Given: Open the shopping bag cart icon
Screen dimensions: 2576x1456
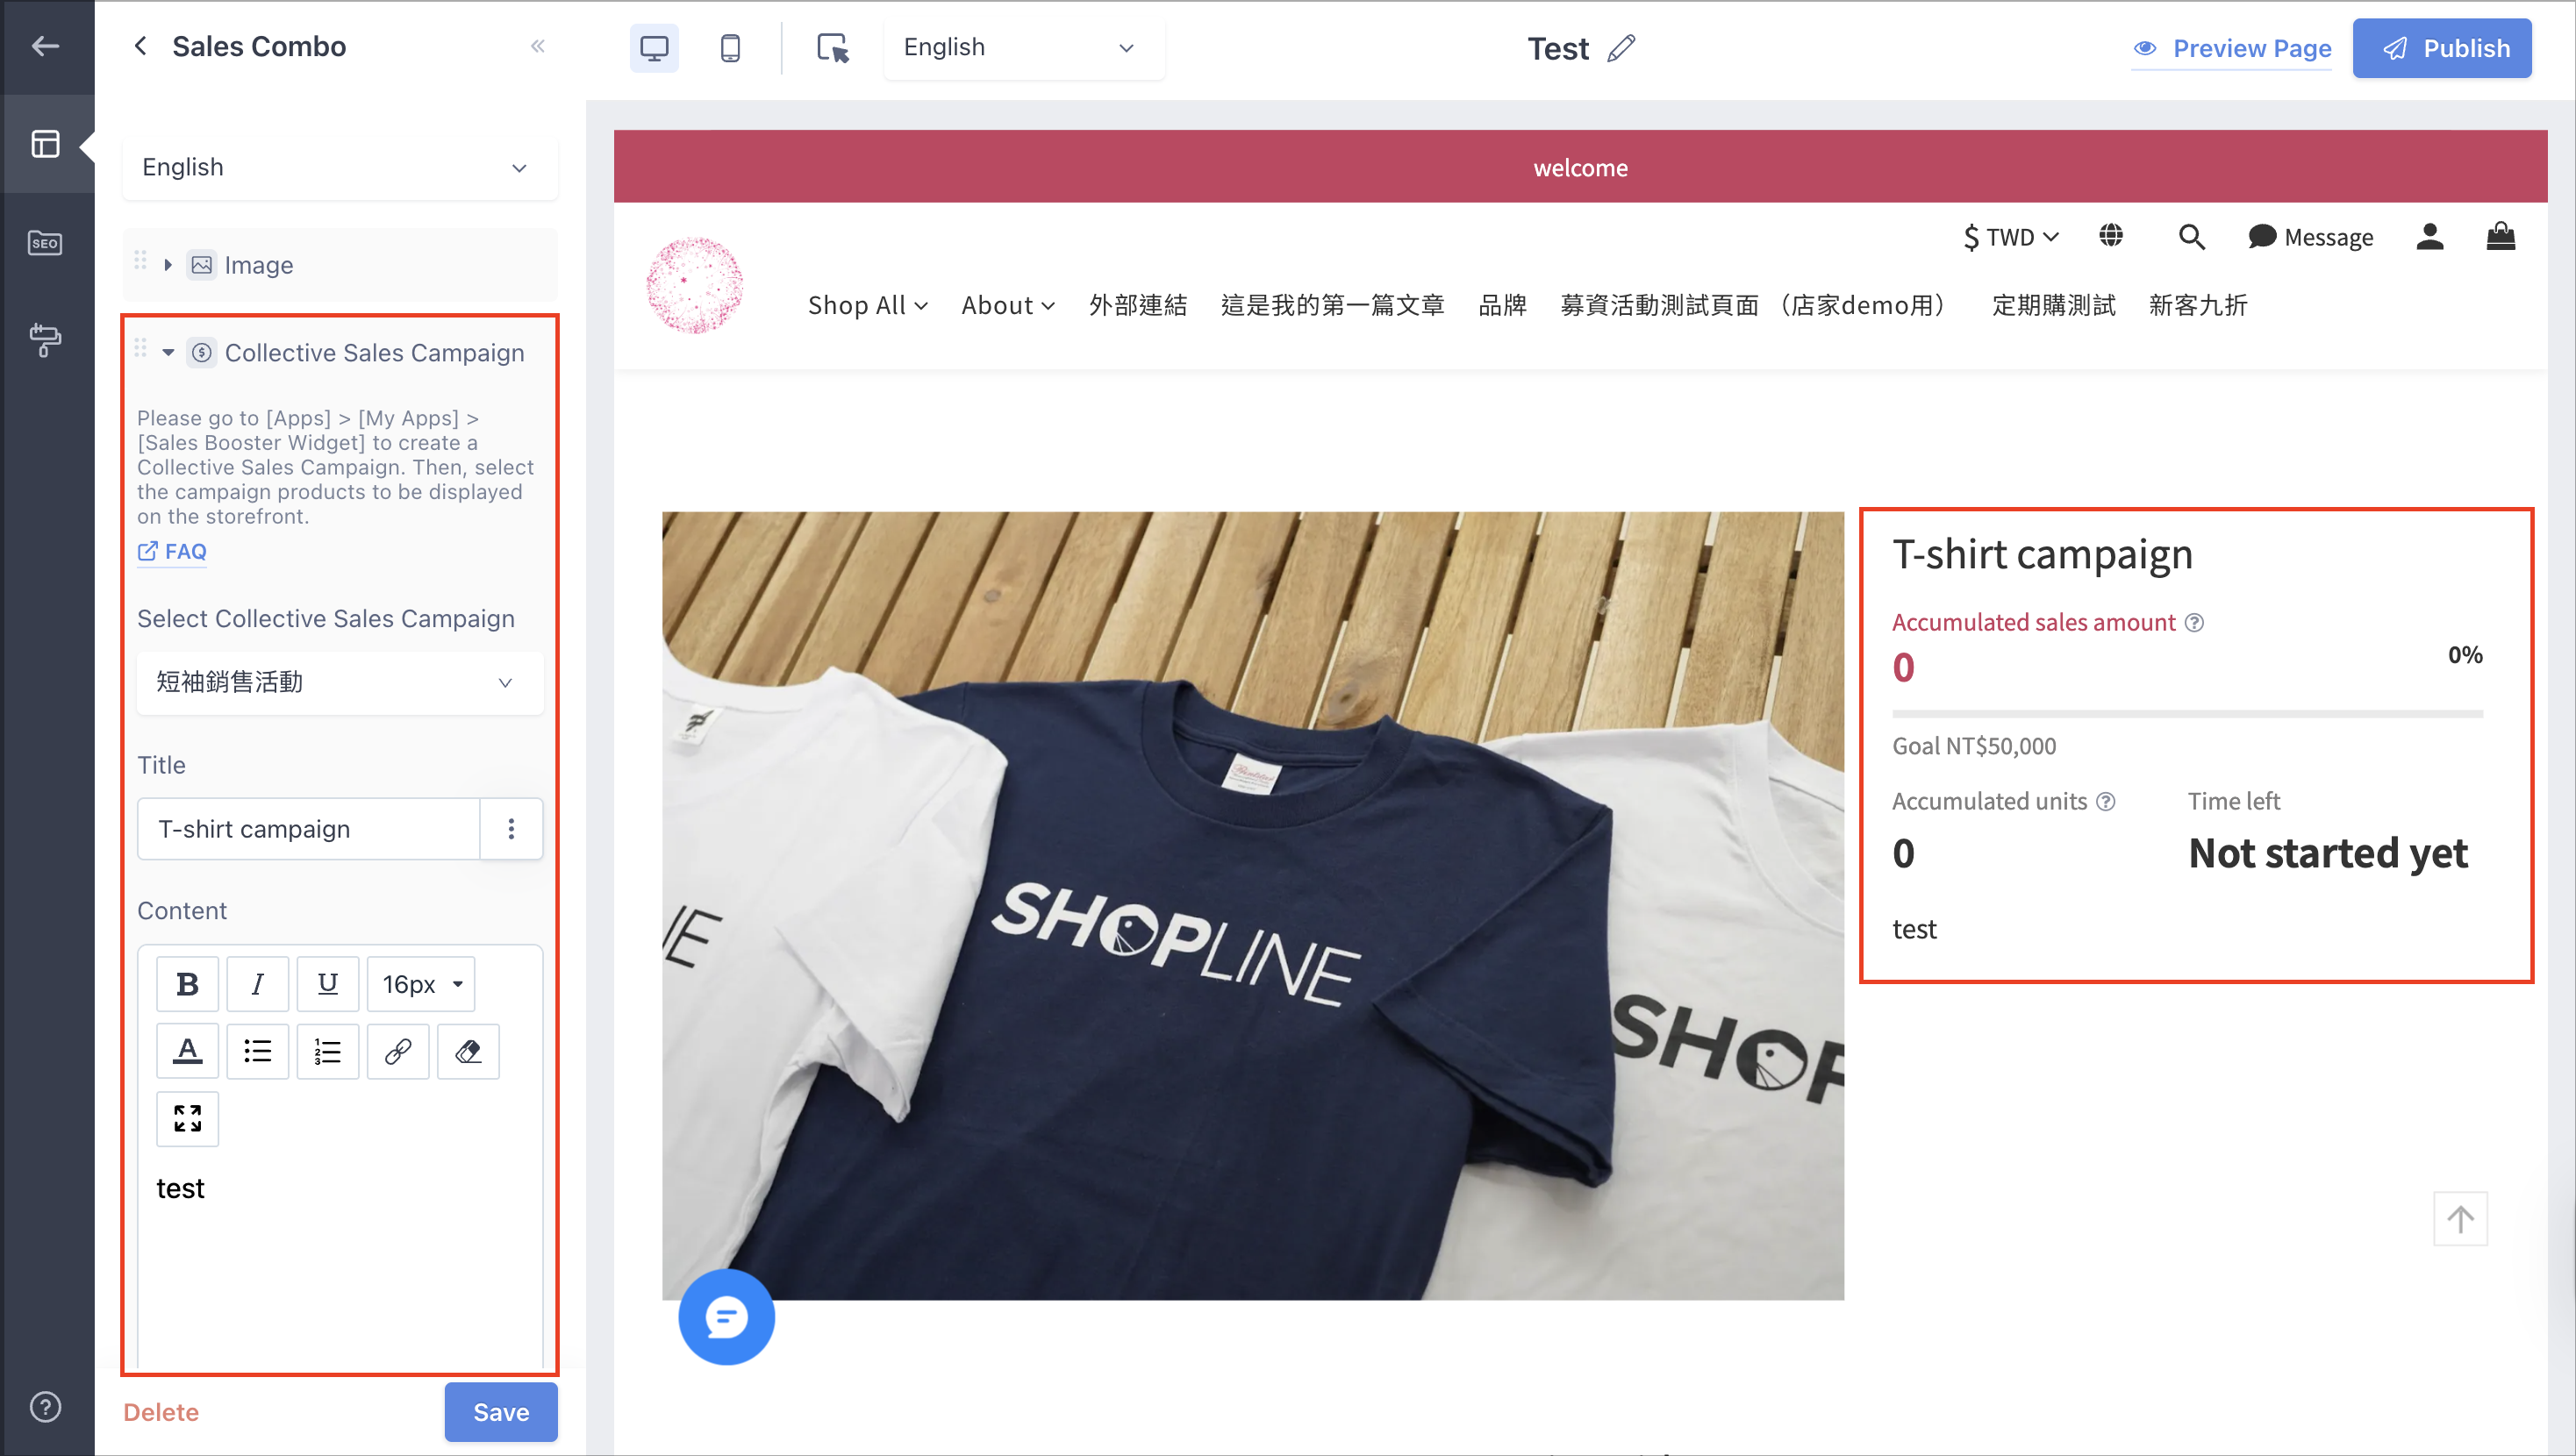Looking at the screenshot, I should coord(2501,236).
